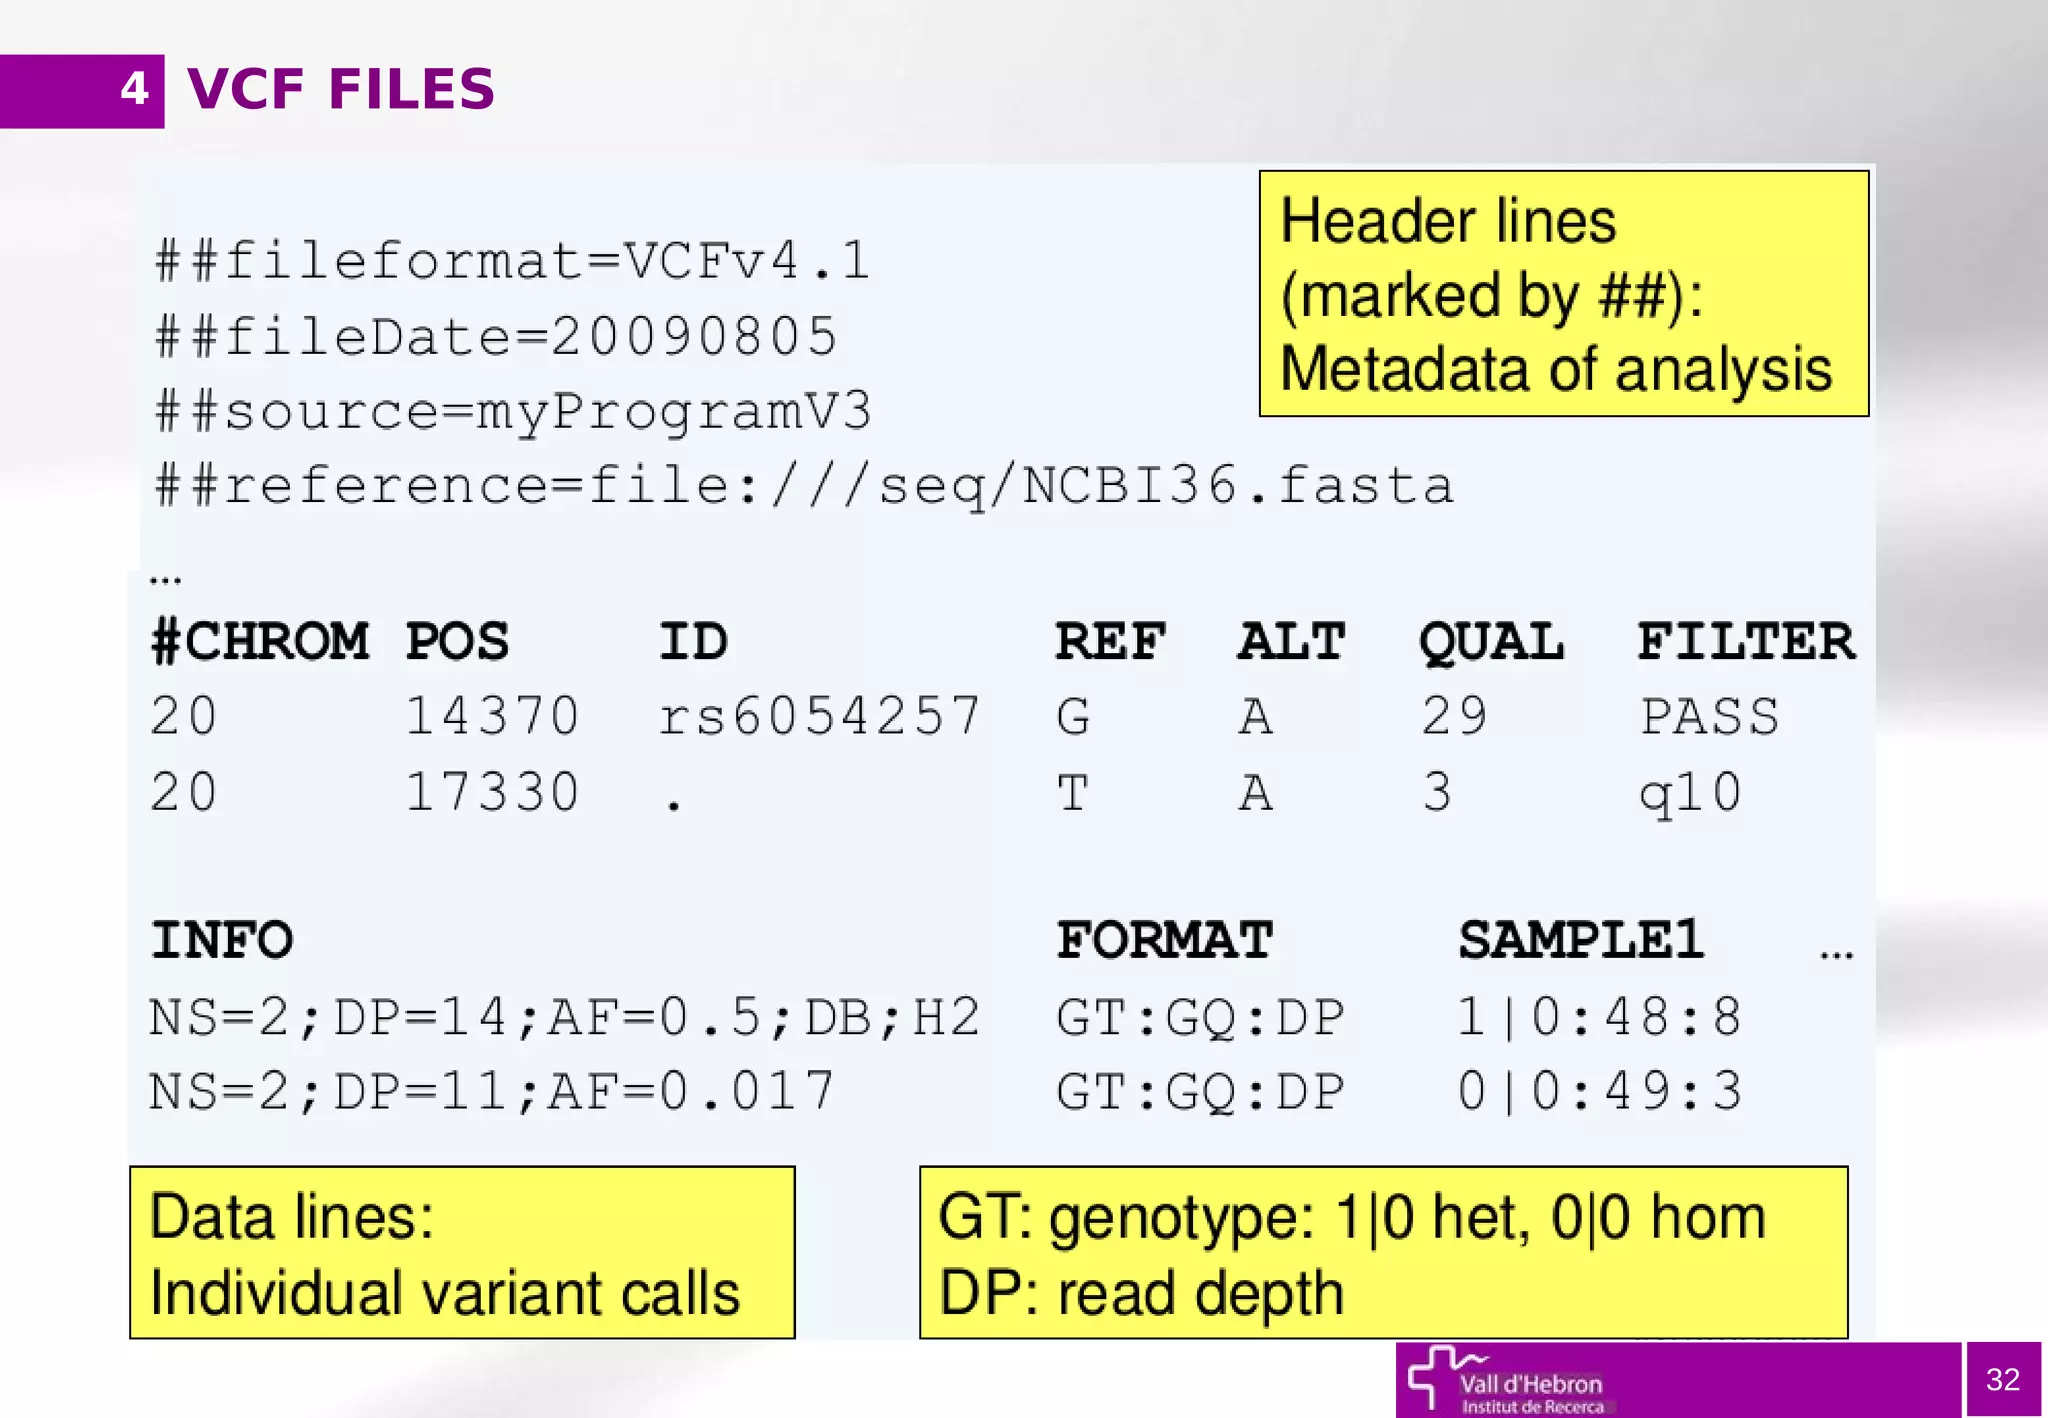This screenshot has height=1418, width=2048.
Task: Click the Individual variant calls text
Action: click(445, 1293)
